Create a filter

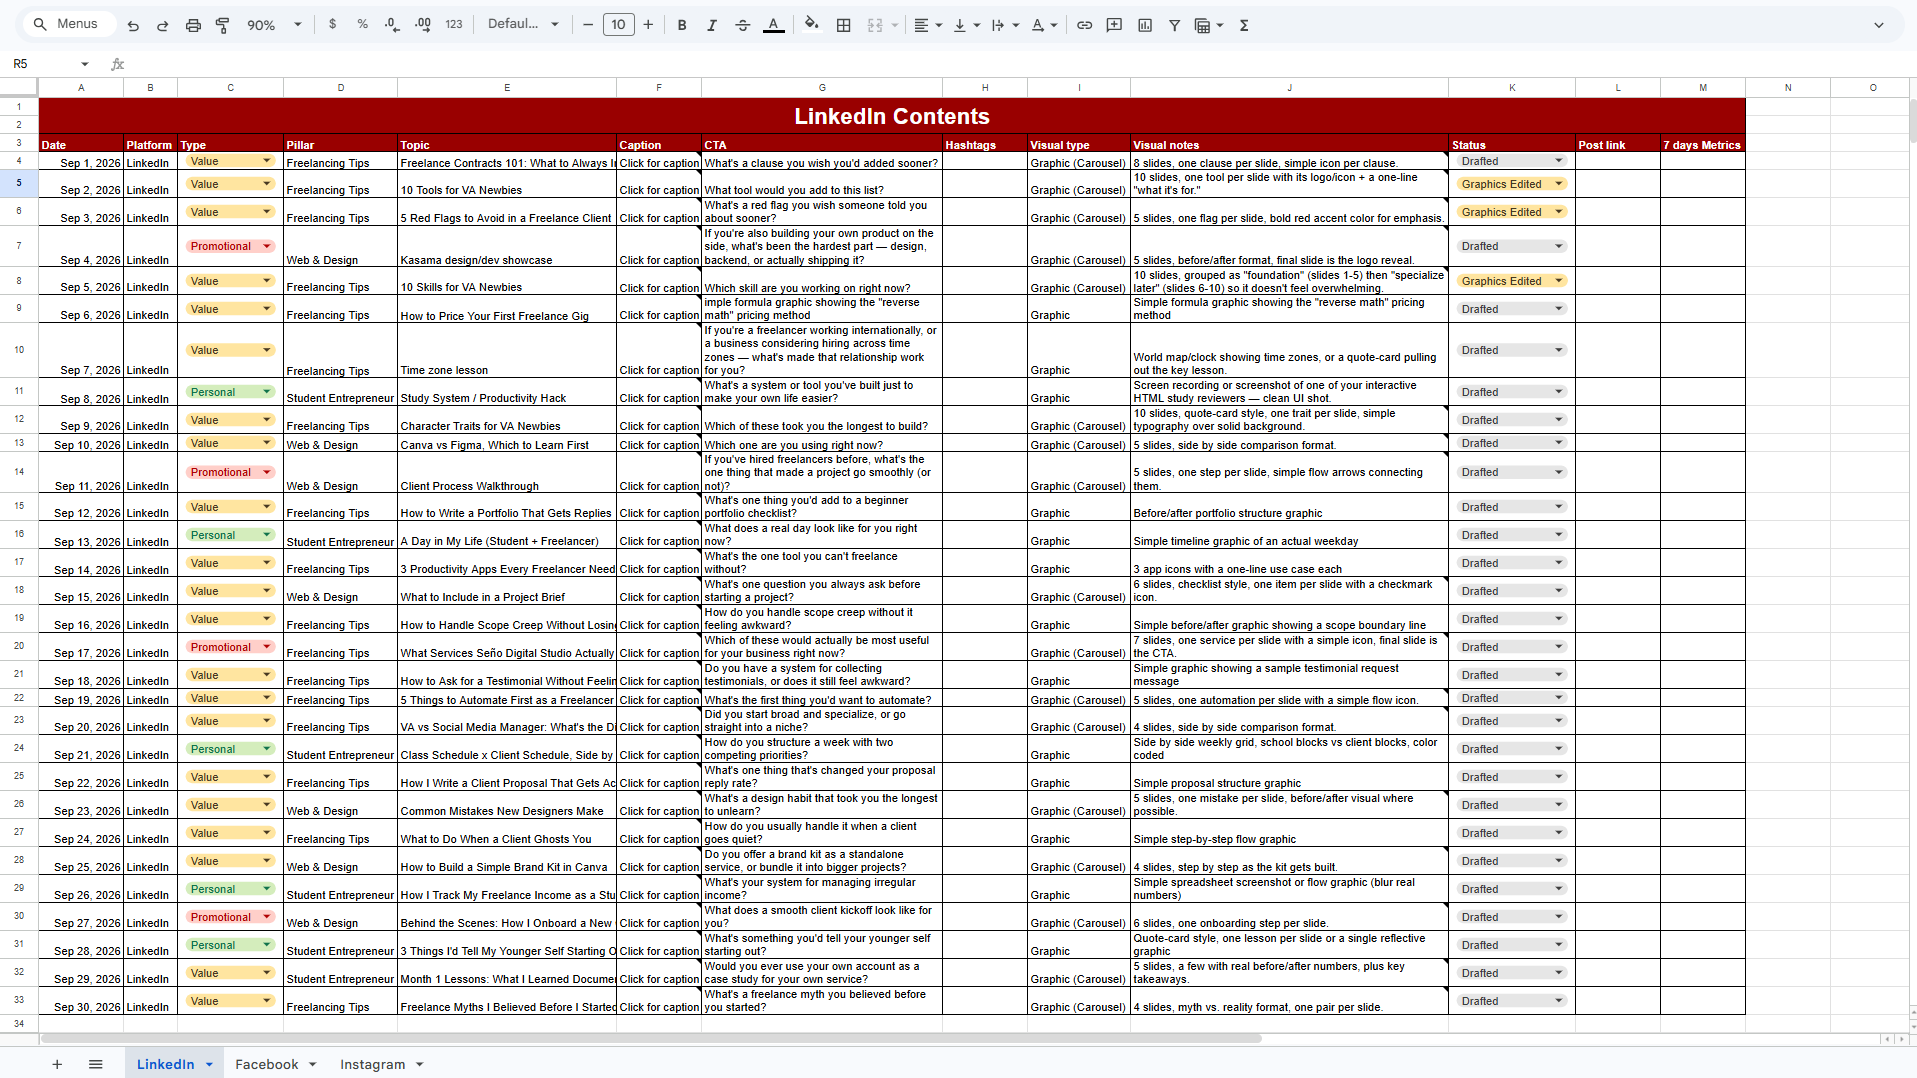coord(1175,25)
